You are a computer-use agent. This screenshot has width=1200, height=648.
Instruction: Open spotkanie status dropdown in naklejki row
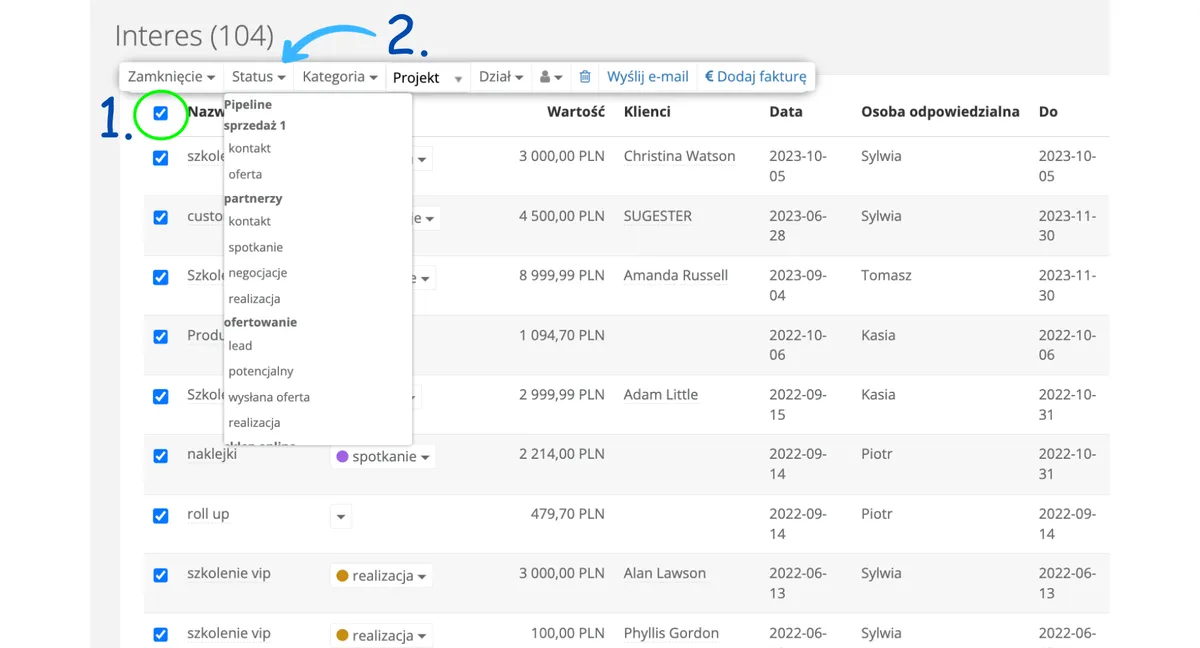click(x=383, y=457)
